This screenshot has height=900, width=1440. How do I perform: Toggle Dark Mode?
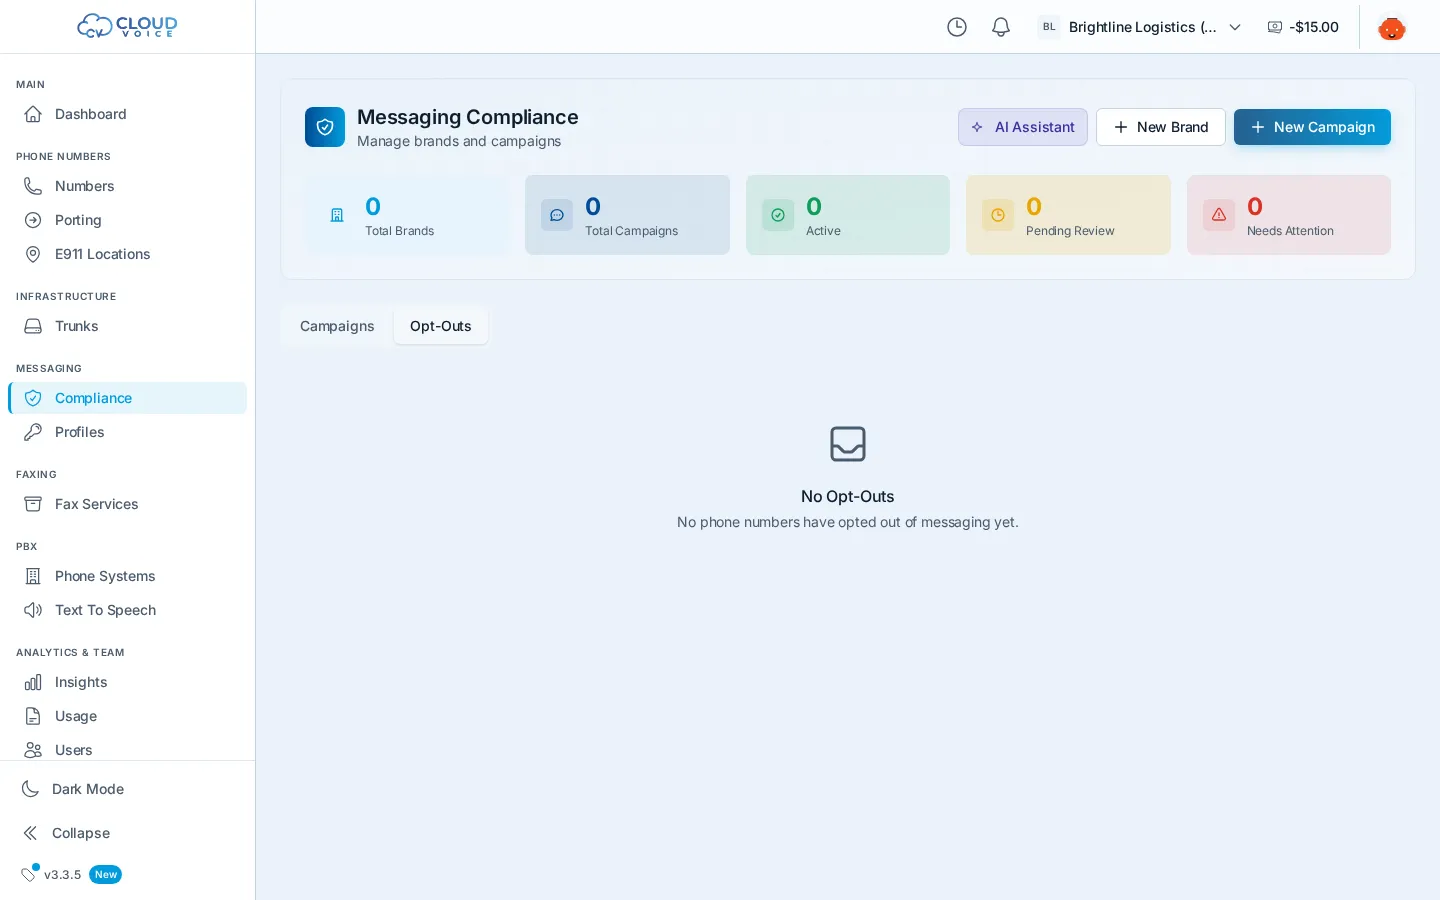(127, 789)
